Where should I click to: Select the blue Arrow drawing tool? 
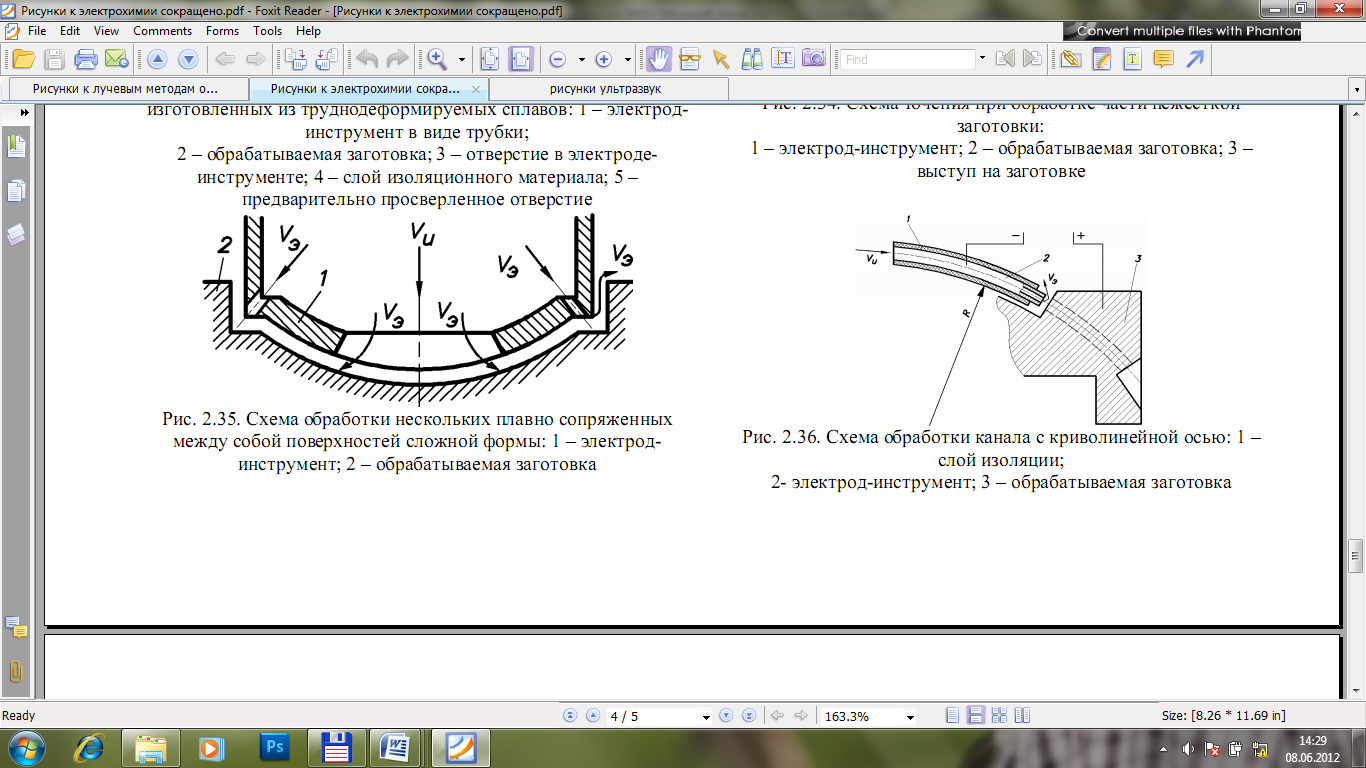[x=1194, y=59]
